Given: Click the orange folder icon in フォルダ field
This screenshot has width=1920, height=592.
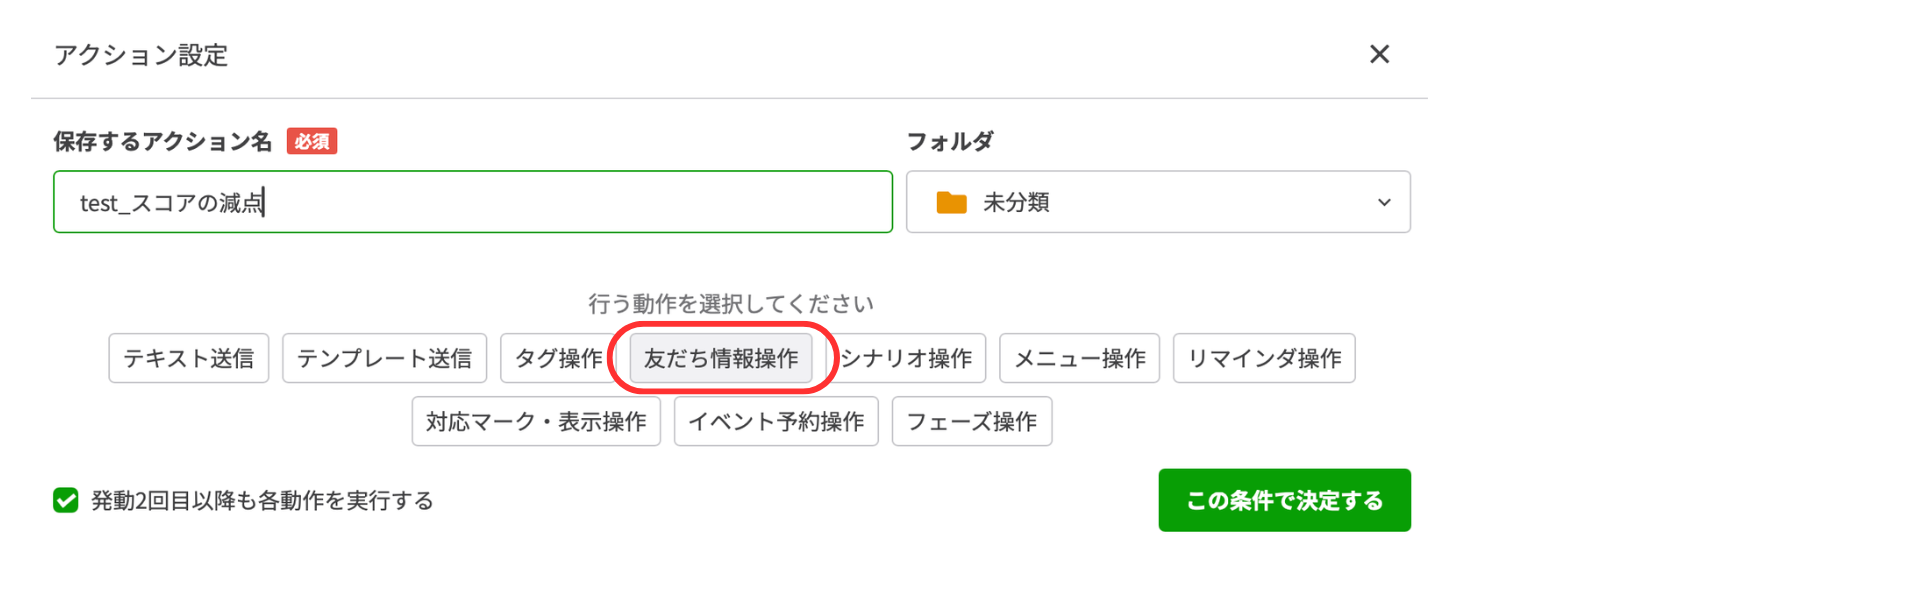Looking at the screenshot, I should coord(952,201).
